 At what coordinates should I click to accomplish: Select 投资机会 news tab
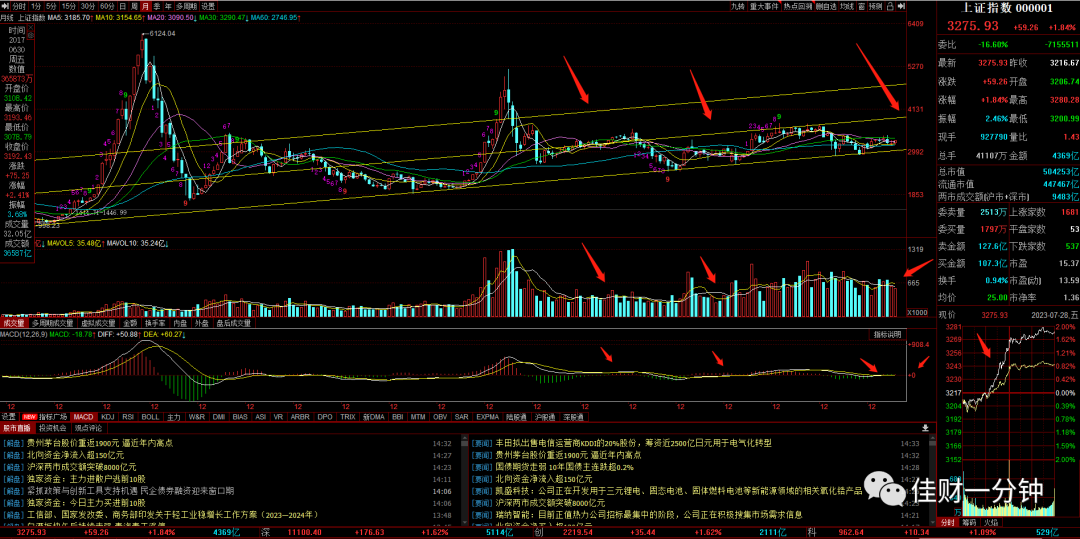[x=53, y=427]
